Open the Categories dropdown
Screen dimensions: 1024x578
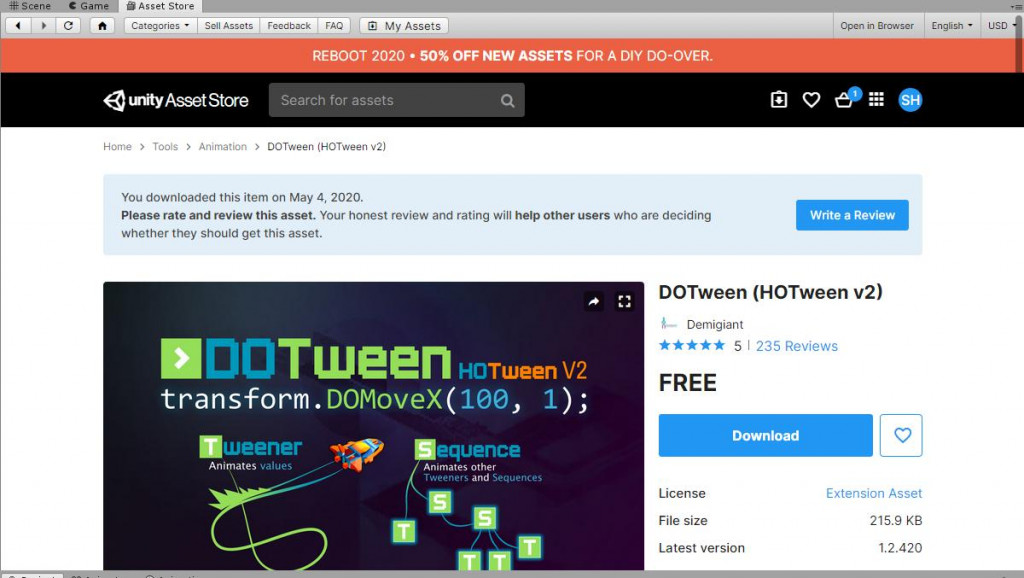click(x=160, y=25)
